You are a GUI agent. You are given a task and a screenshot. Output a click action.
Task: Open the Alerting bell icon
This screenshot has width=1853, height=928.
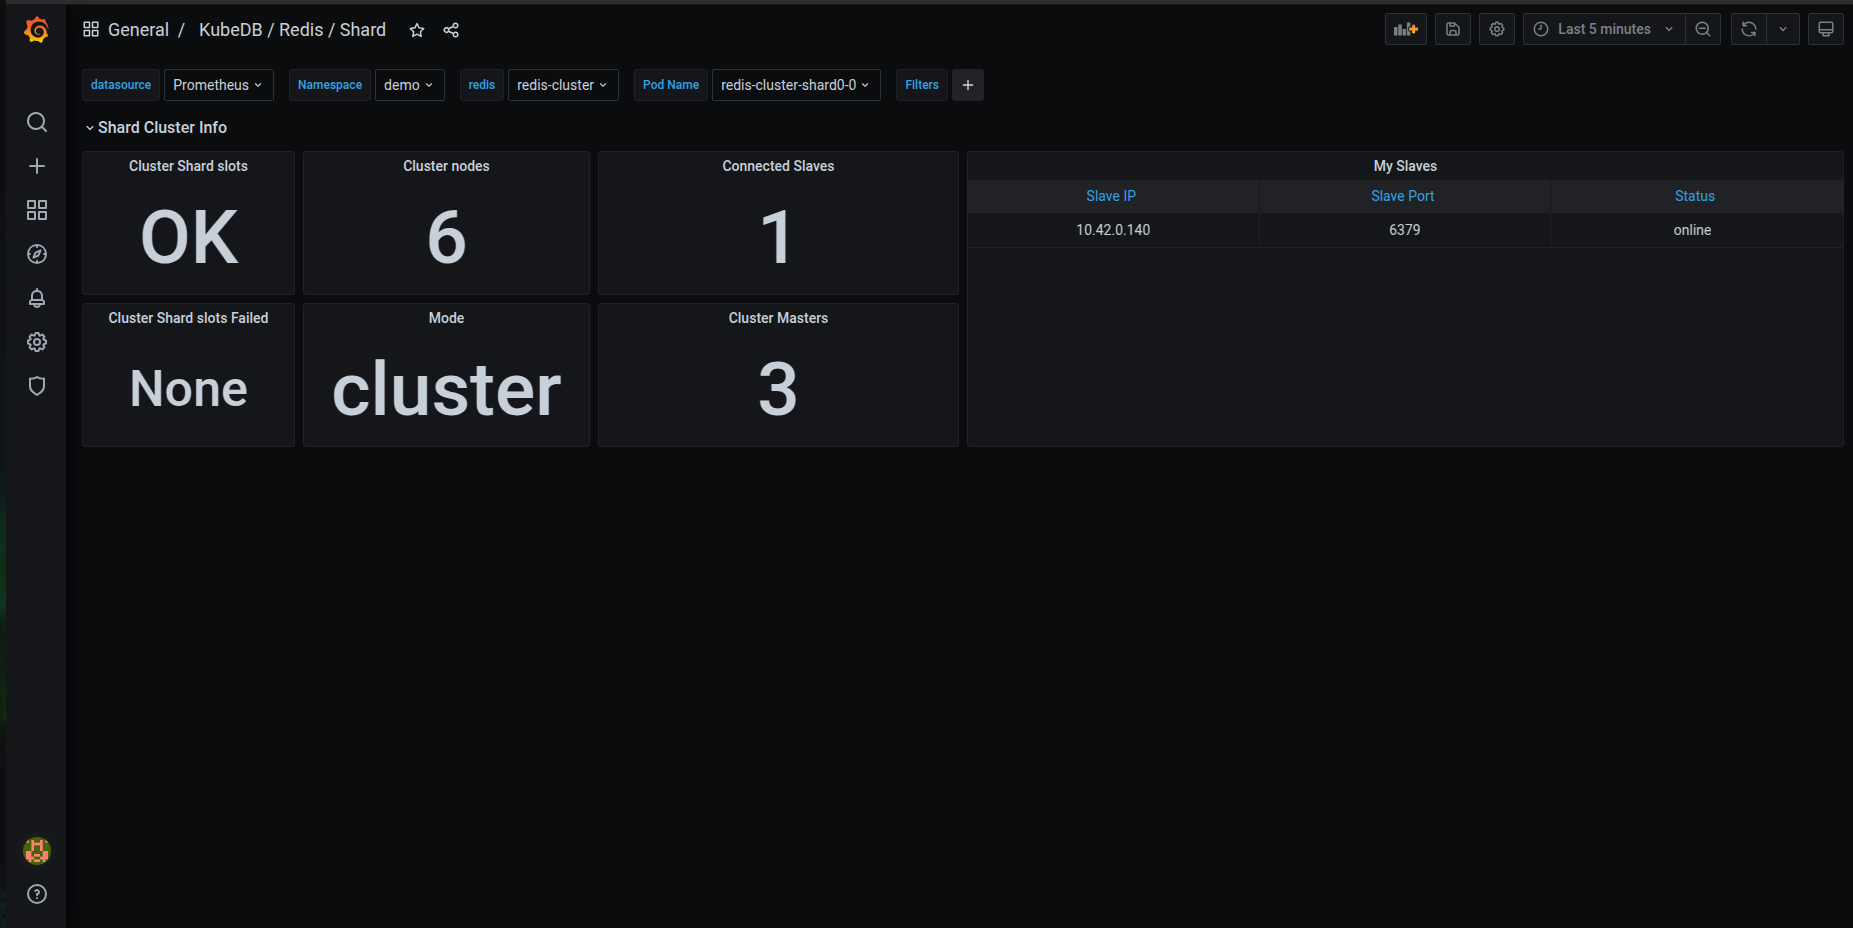pos(37,298)
